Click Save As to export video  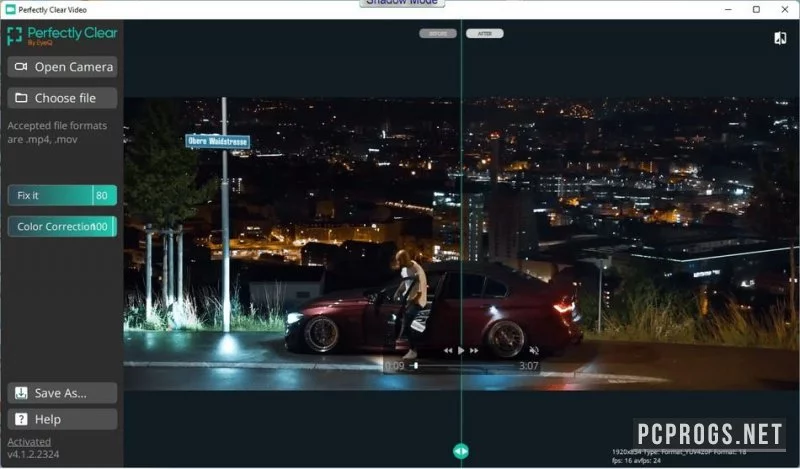62,393
